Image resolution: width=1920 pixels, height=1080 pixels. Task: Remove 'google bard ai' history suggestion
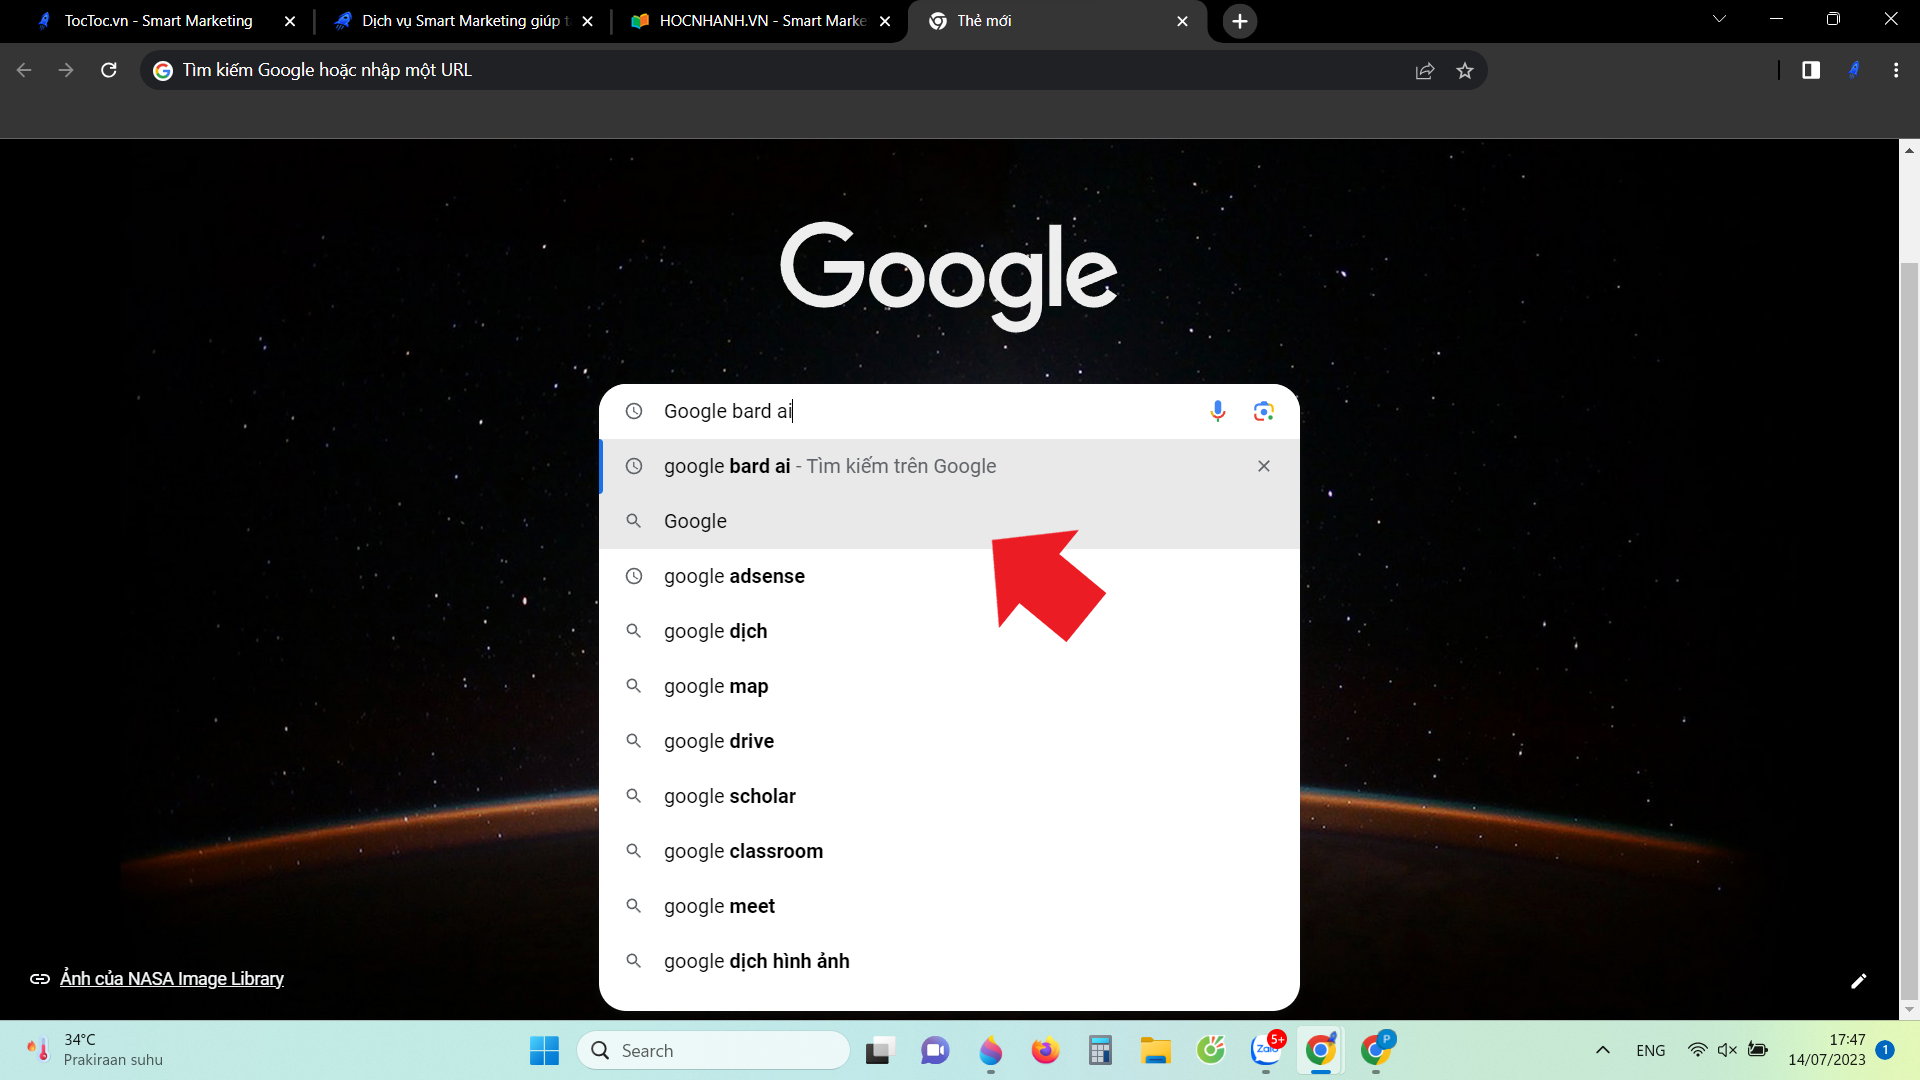click(1264, 466)
